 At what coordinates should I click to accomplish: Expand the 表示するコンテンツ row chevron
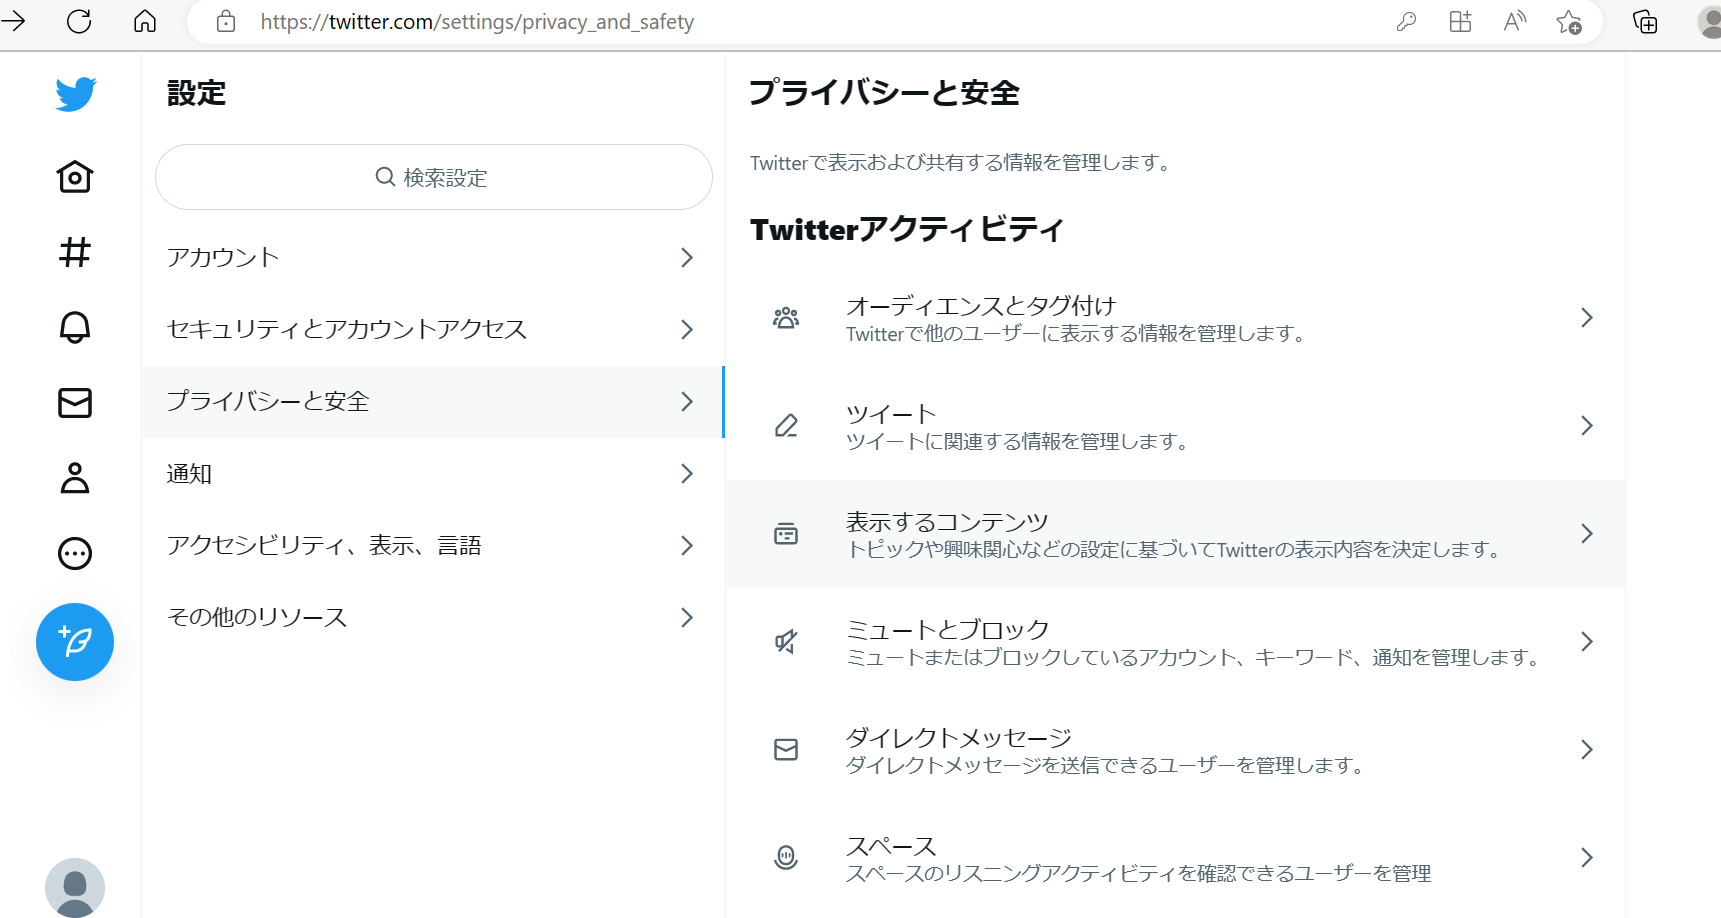pos(1587,534)
